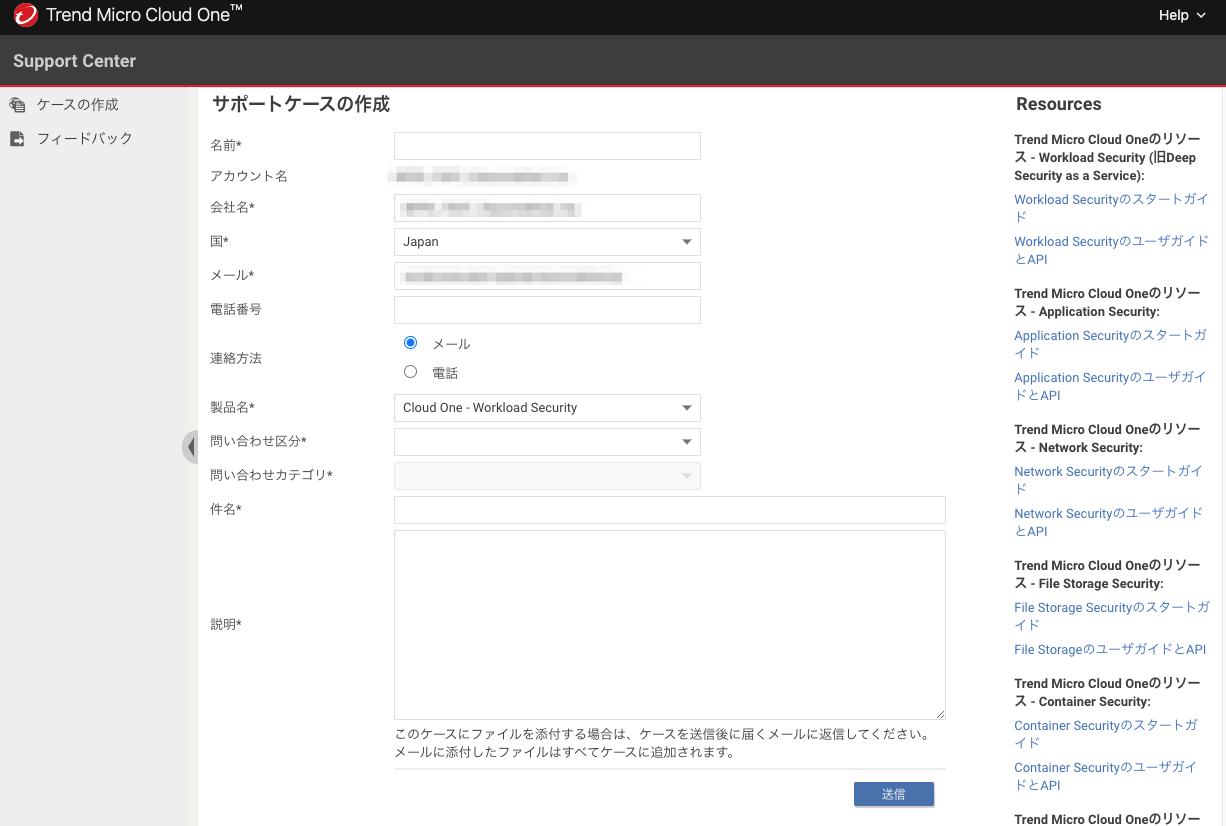Click the 件名 subject field
Viewport: 1226px width, 826px height.
point(669,510)
